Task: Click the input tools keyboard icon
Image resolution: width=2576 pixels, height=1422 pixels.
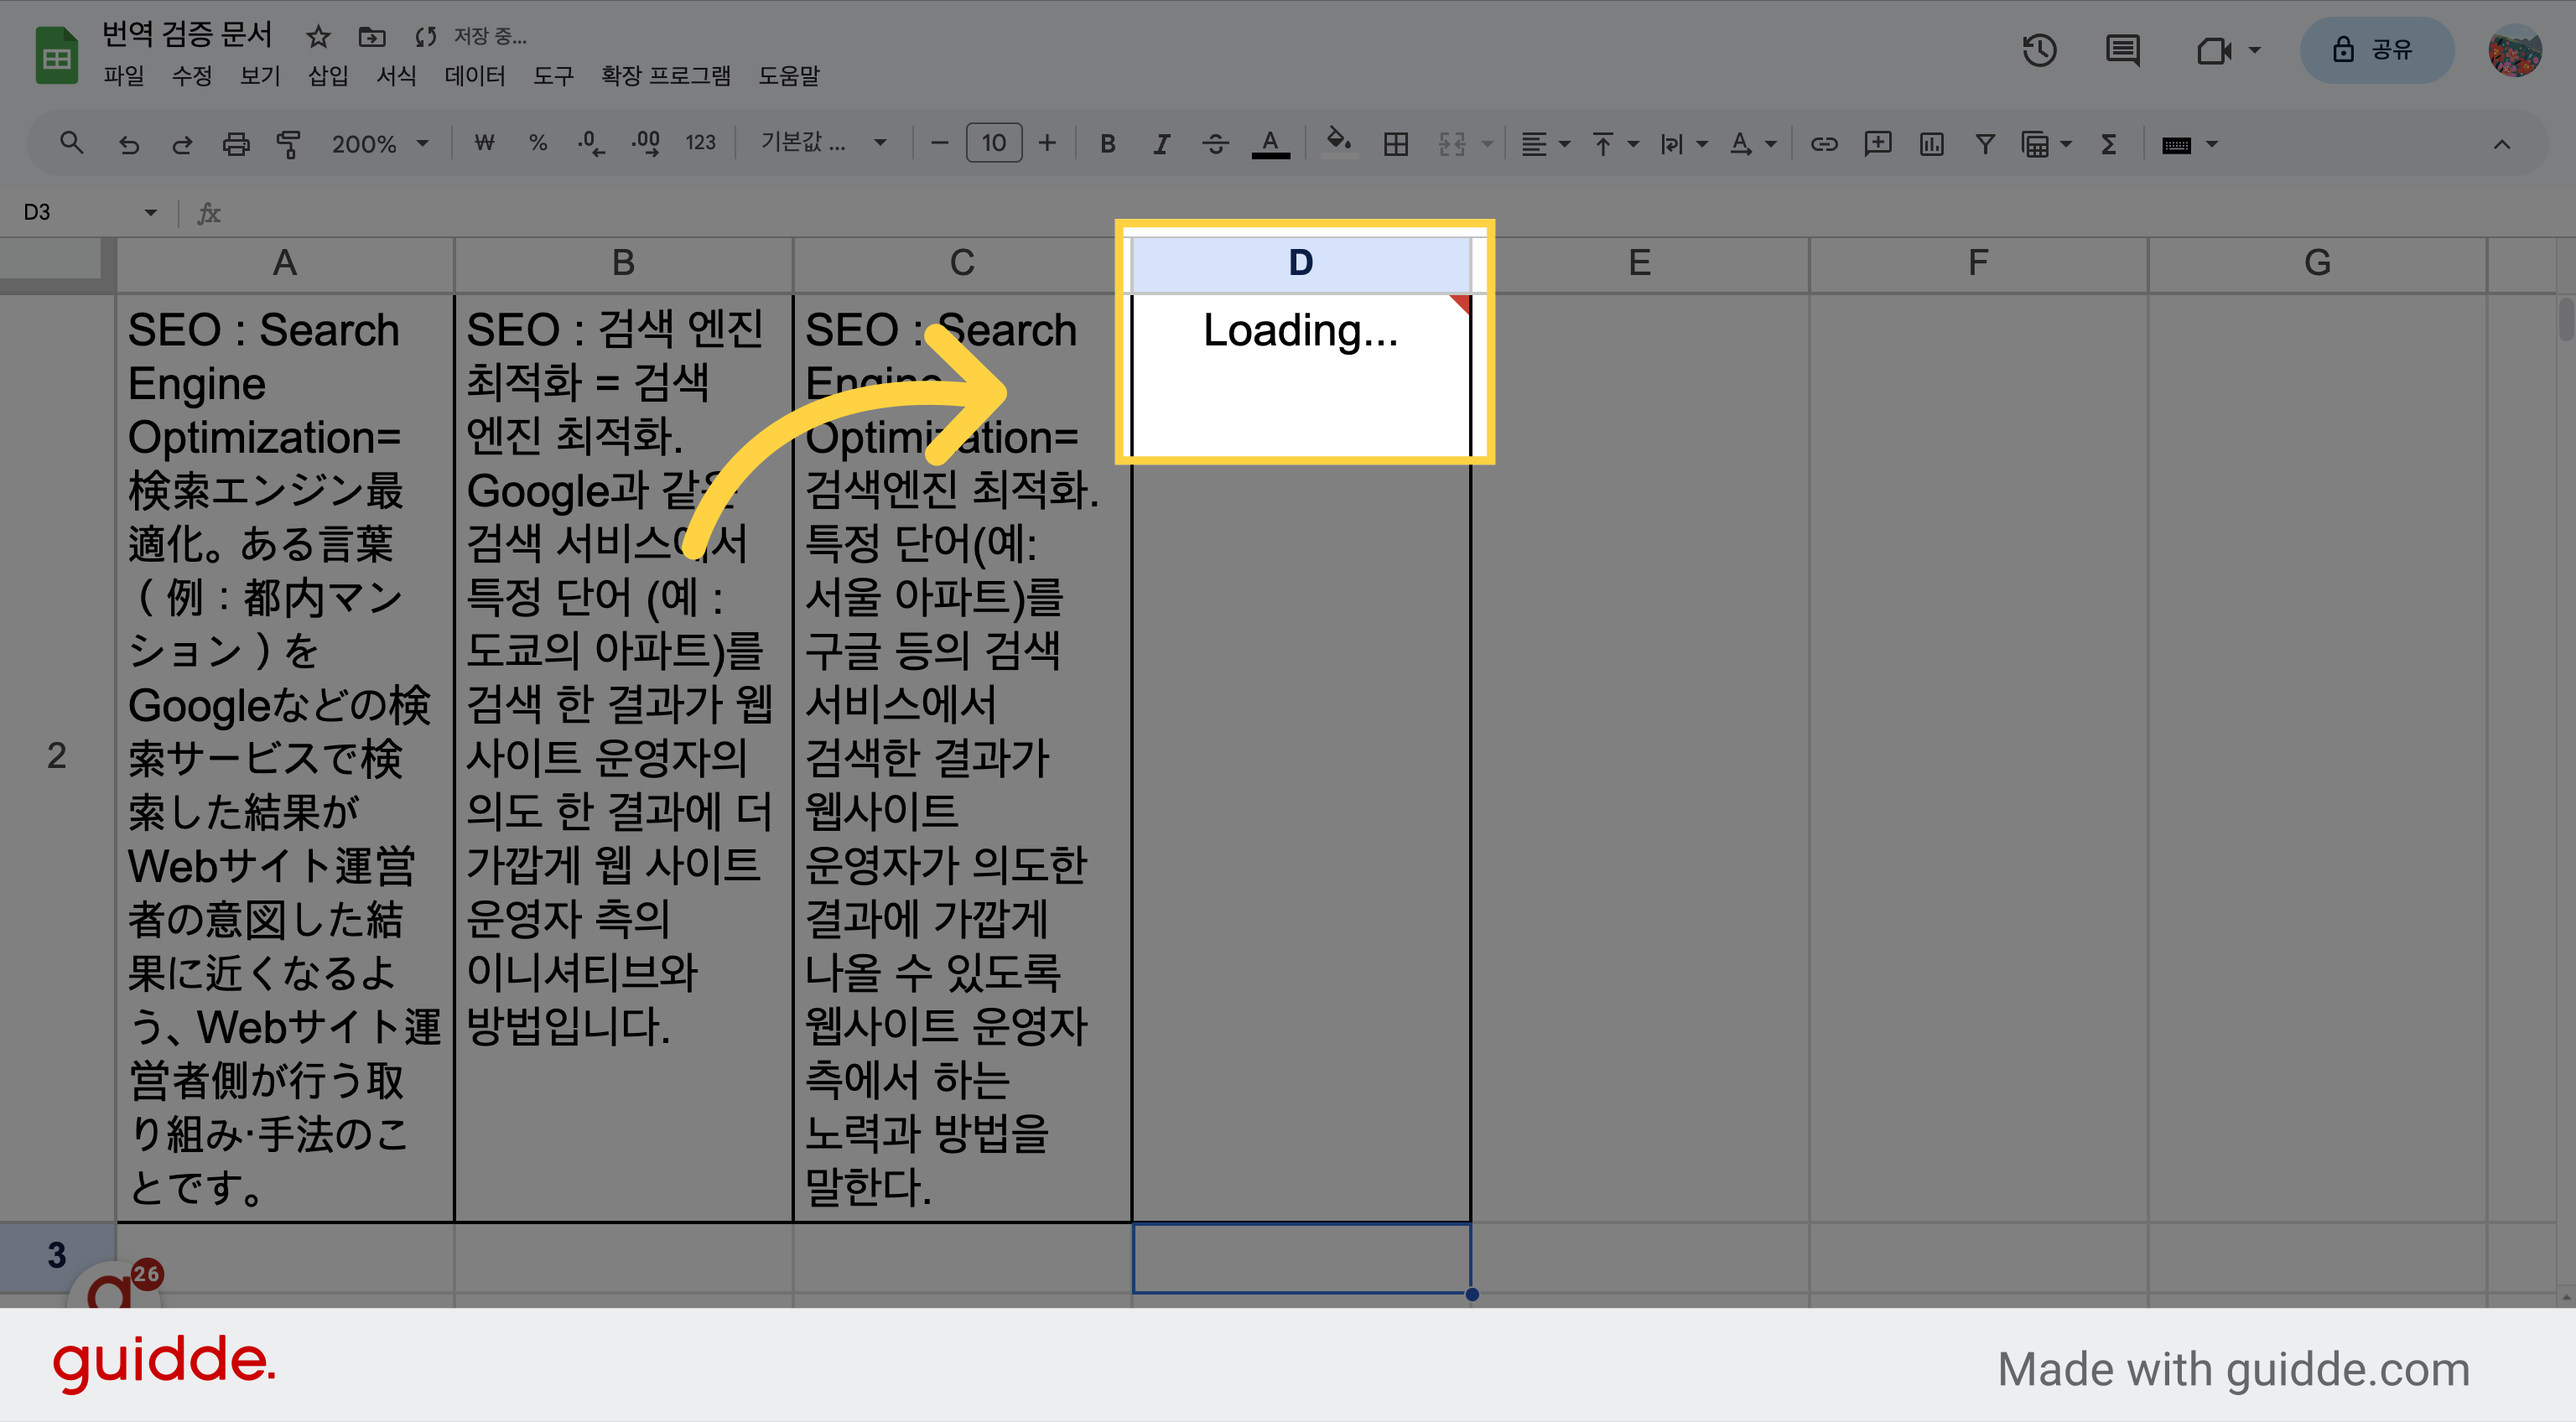Action: pyautogui.click(x=2176, y=145)
